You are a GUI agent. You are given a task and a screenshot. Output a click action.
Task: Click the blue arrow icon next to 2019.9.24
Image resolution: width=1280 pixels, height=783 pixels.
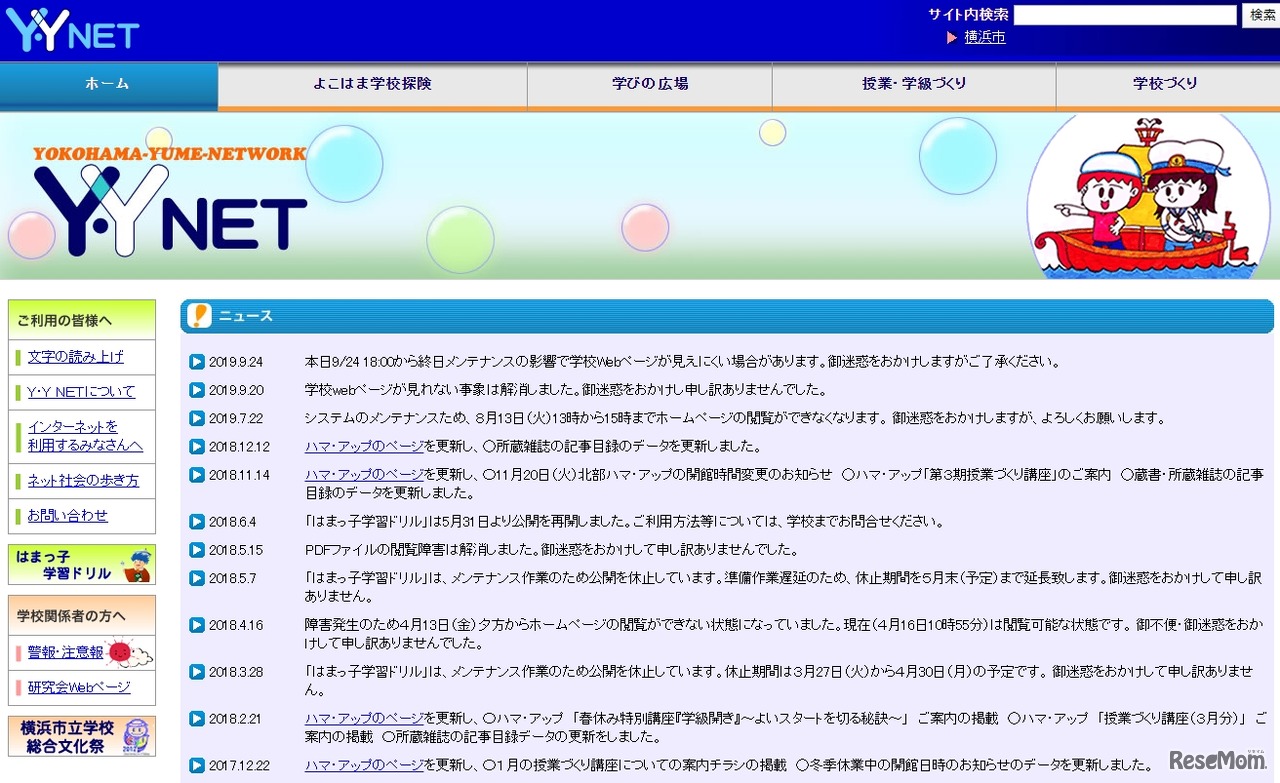point(196,362)
